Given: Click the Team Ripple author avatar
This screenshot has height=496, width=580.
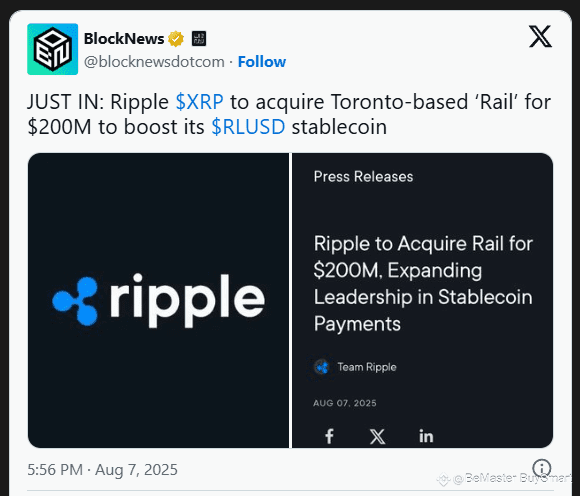Looking at the screenshot, I should point(322,367).
